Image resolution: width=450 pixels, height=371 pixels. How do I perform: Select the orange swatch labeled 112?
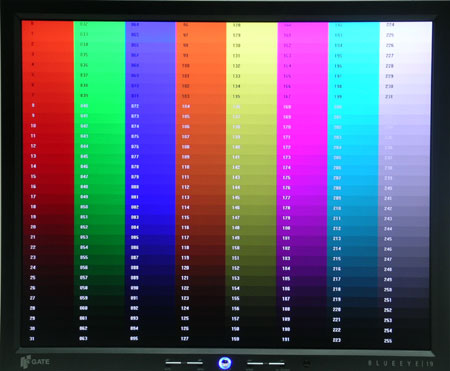click(x=201, y=187)
